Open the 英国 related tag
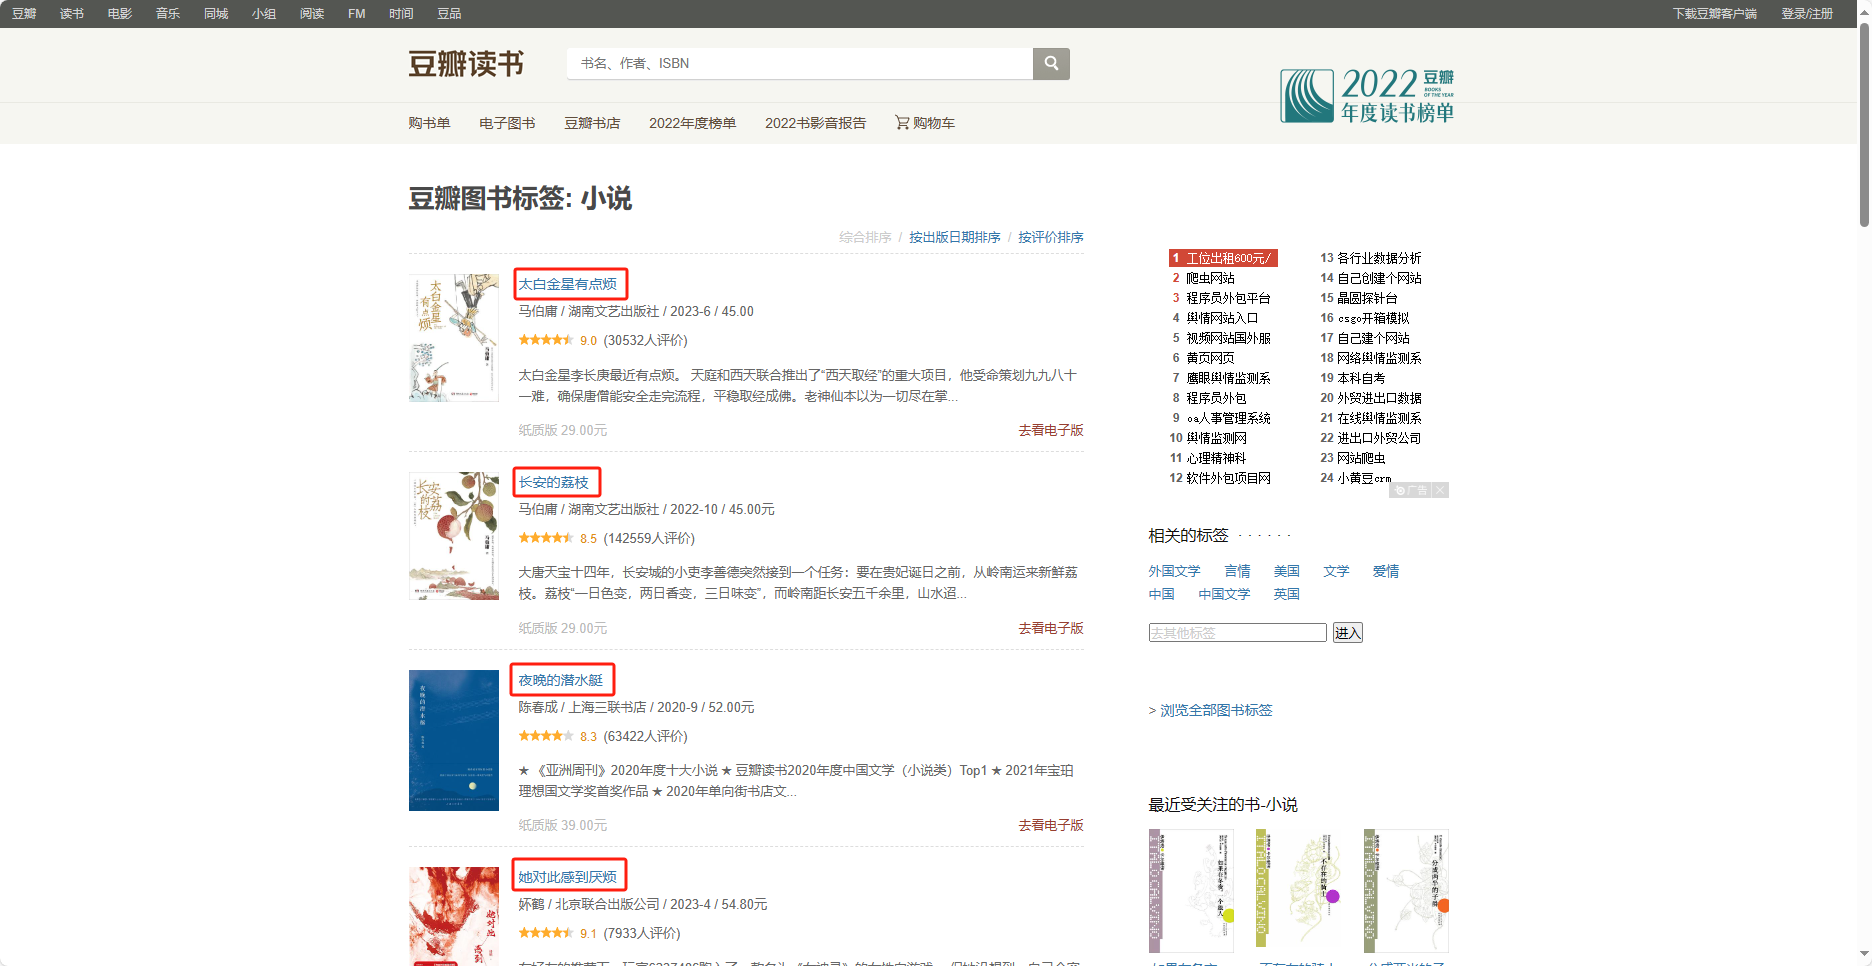Screen dimensions: 1872x966 point(1287,594)
